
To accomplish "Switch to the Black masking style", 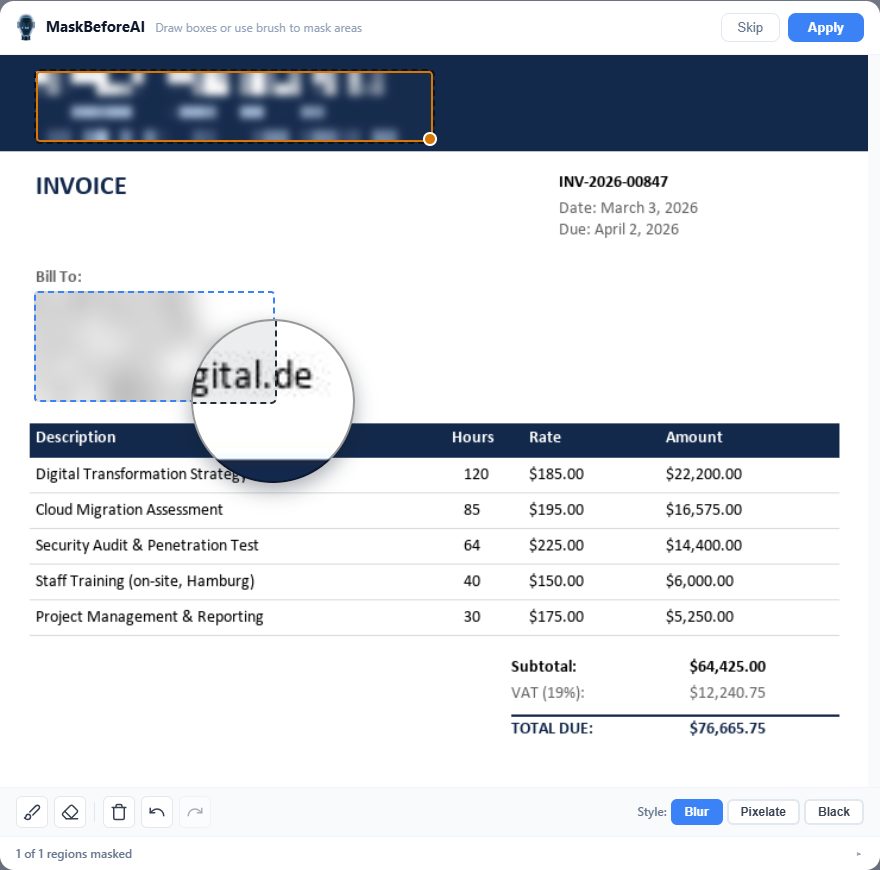I will pyautogui.click(x=833, y=811).
